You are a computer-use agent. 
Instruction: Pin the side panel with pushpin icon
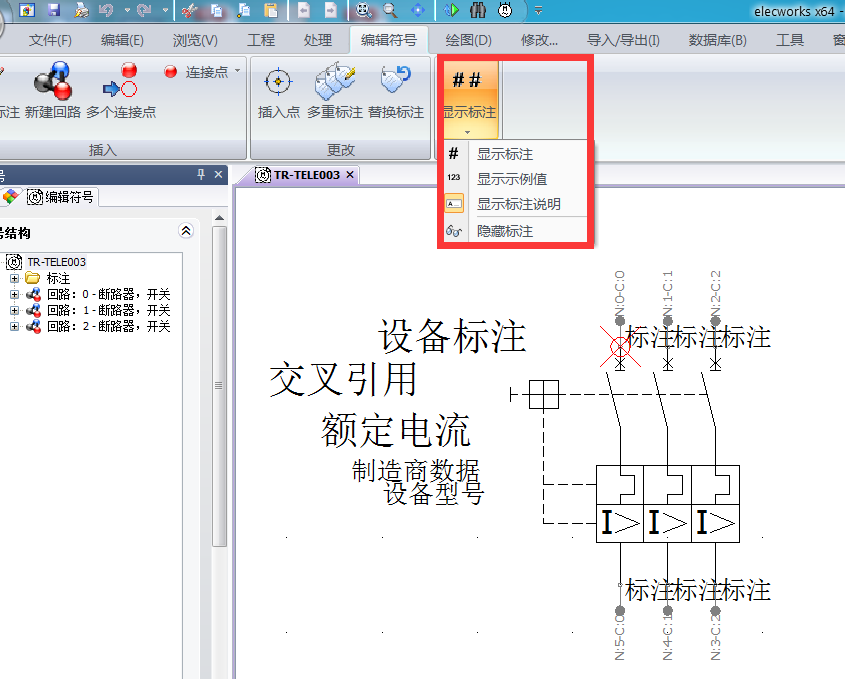[x=201, y=175]
